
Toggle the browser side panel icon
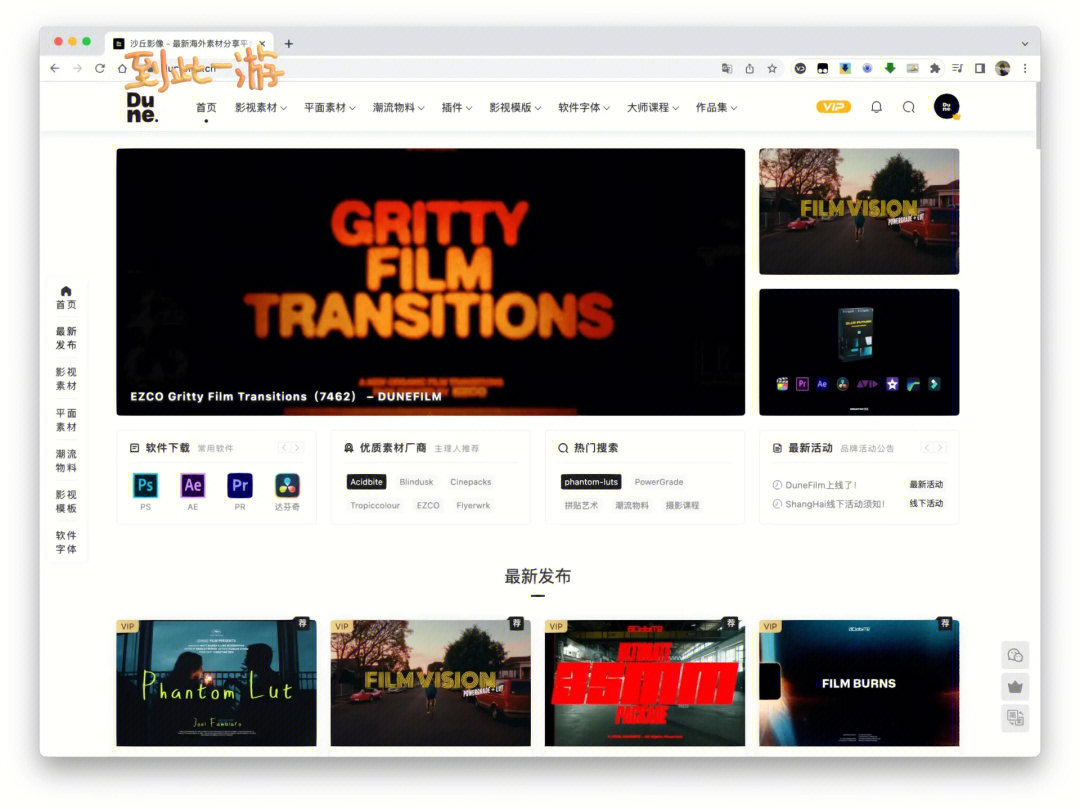tap(980, 68)
